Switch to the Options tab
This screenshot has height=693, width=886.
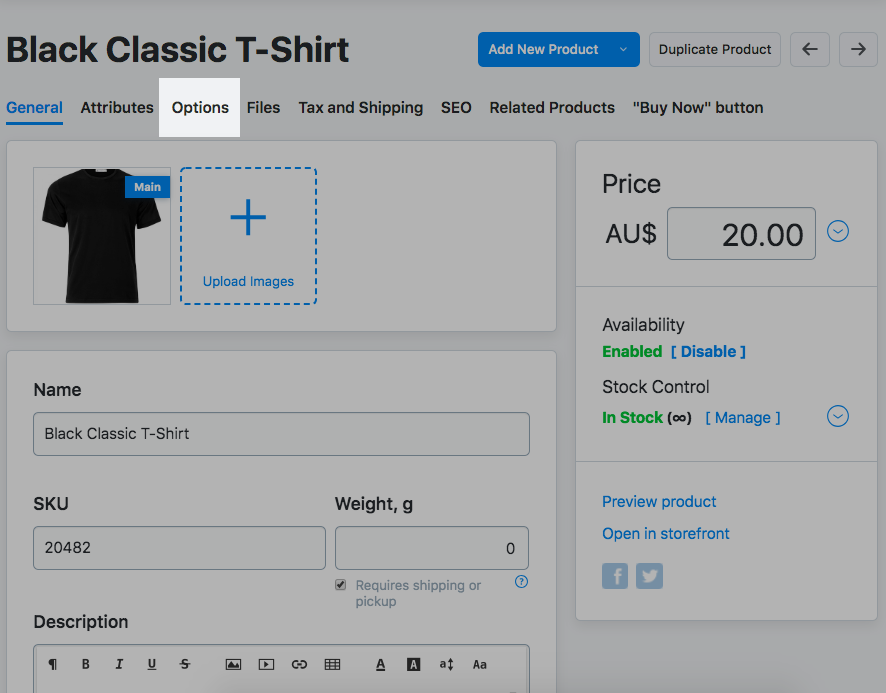(x=200, y=107)
